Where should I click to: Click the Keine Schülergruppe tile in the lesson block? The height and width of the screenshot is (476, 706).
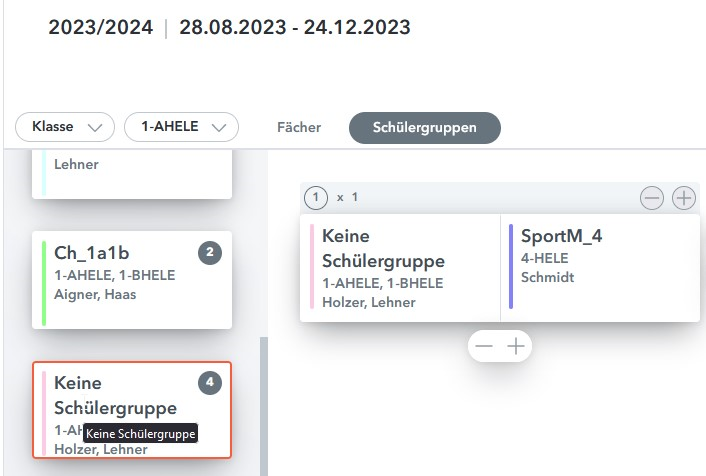pyautogui.click(x=400, y=267)
